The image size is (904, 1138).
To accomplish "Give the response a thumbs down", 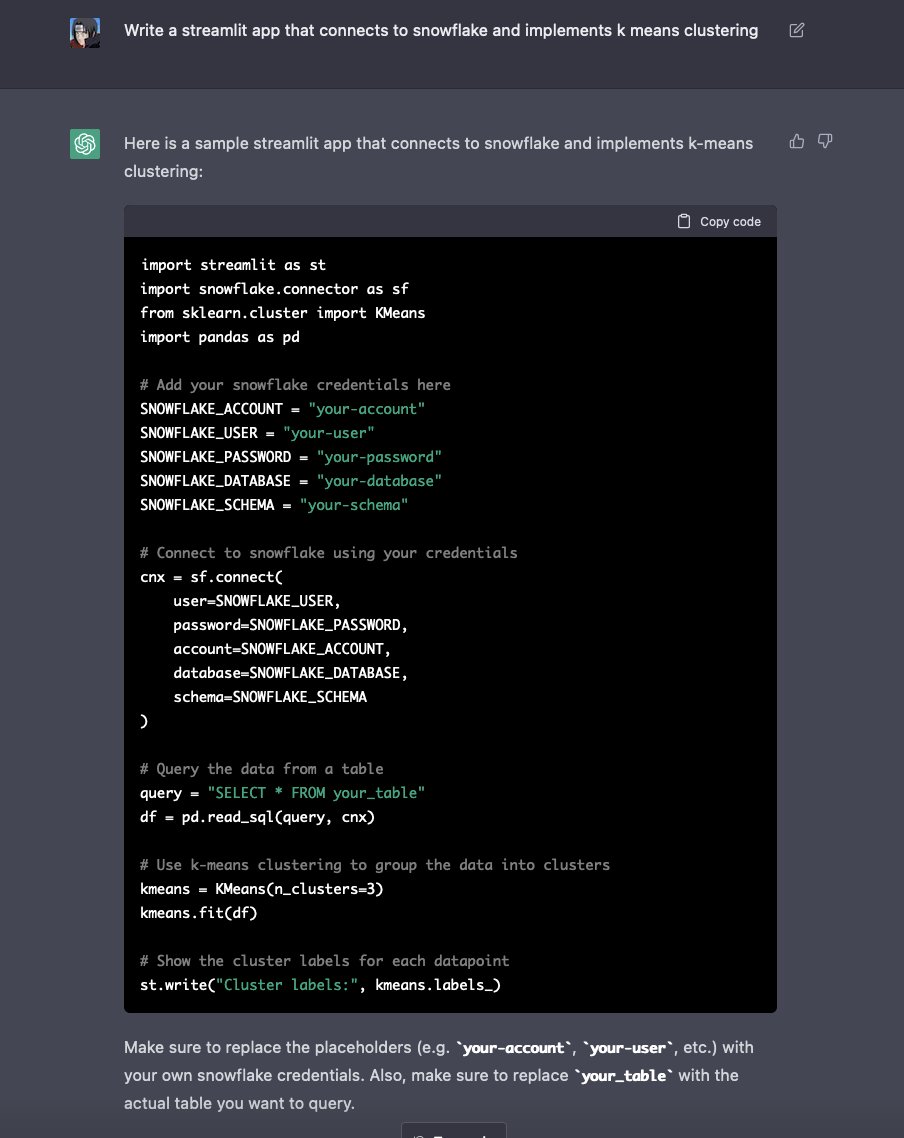I will click(825, 142).
